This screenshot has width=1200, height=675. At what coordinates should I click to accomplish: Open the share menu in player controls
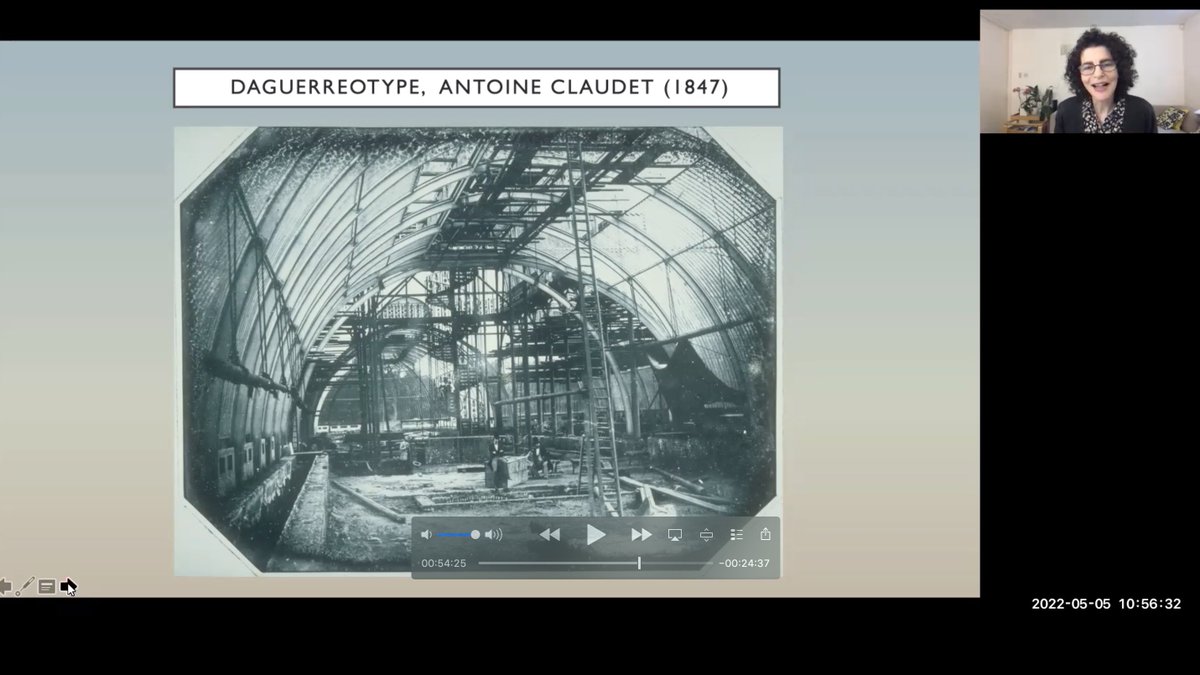pos(765,534)
